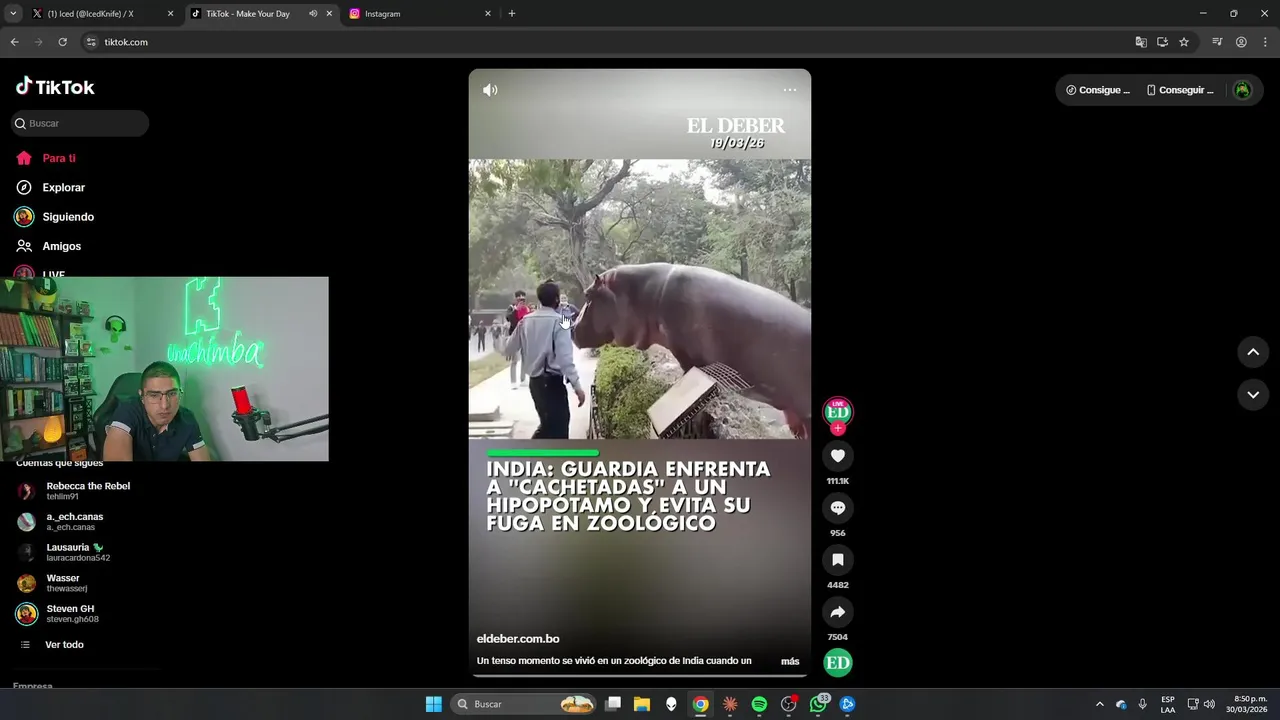Toggle the microphone in the system tray

click(x=1142, y=704)
